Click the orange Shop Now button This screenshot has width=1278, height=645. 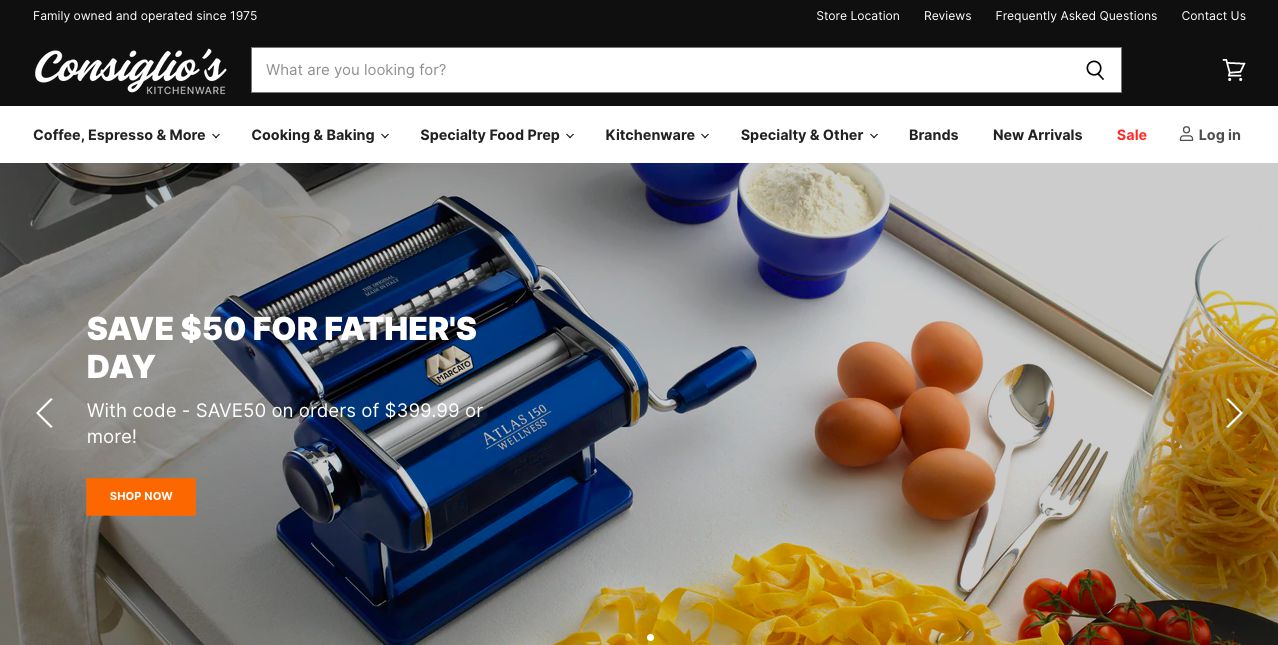[141, 496]
